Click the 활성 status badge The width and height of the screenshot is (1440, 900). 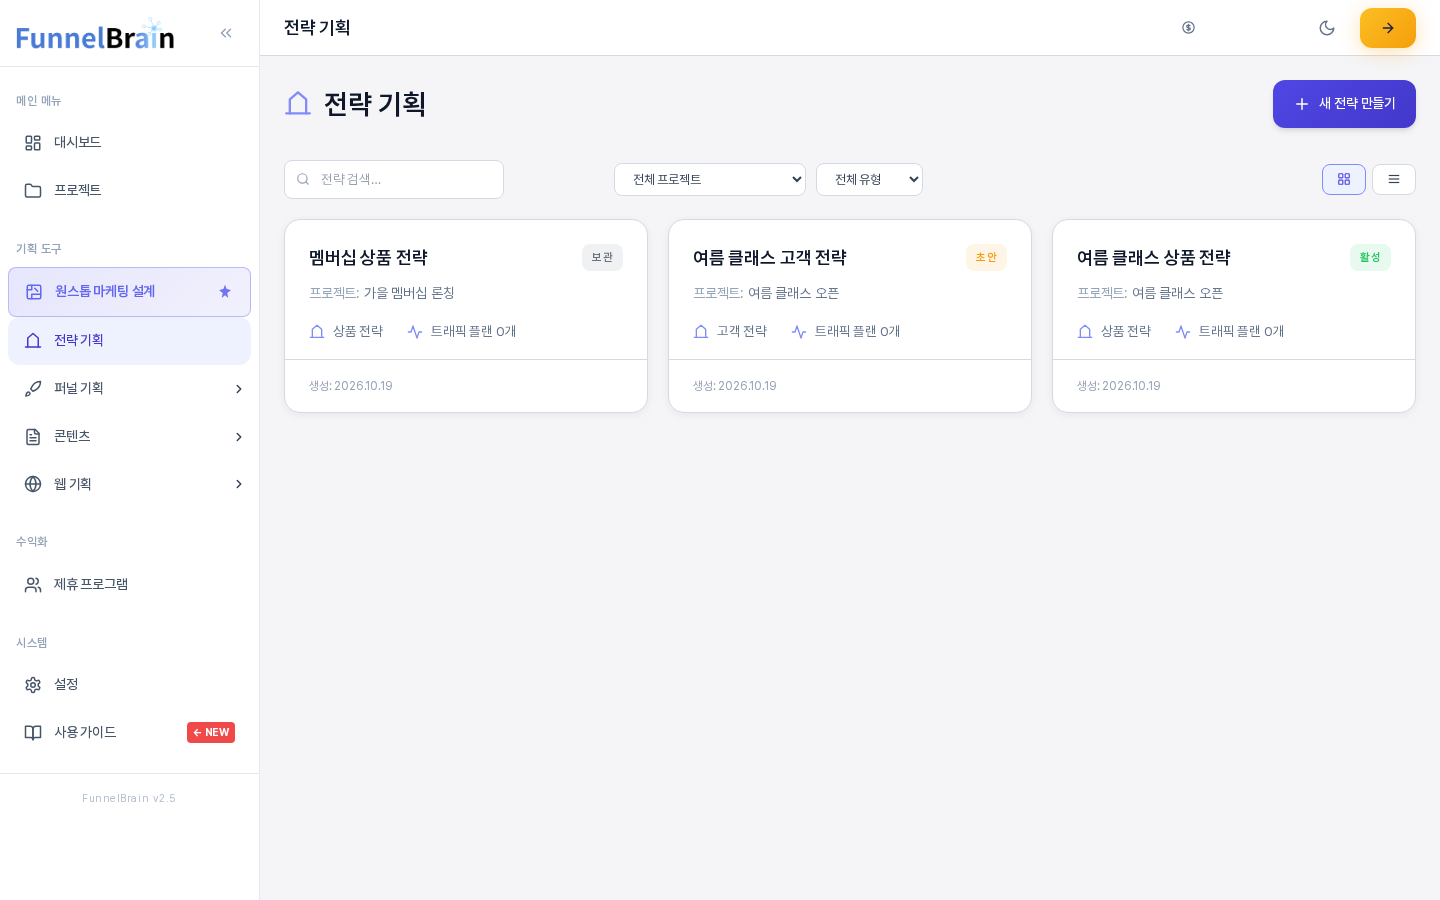point(1370,258)
